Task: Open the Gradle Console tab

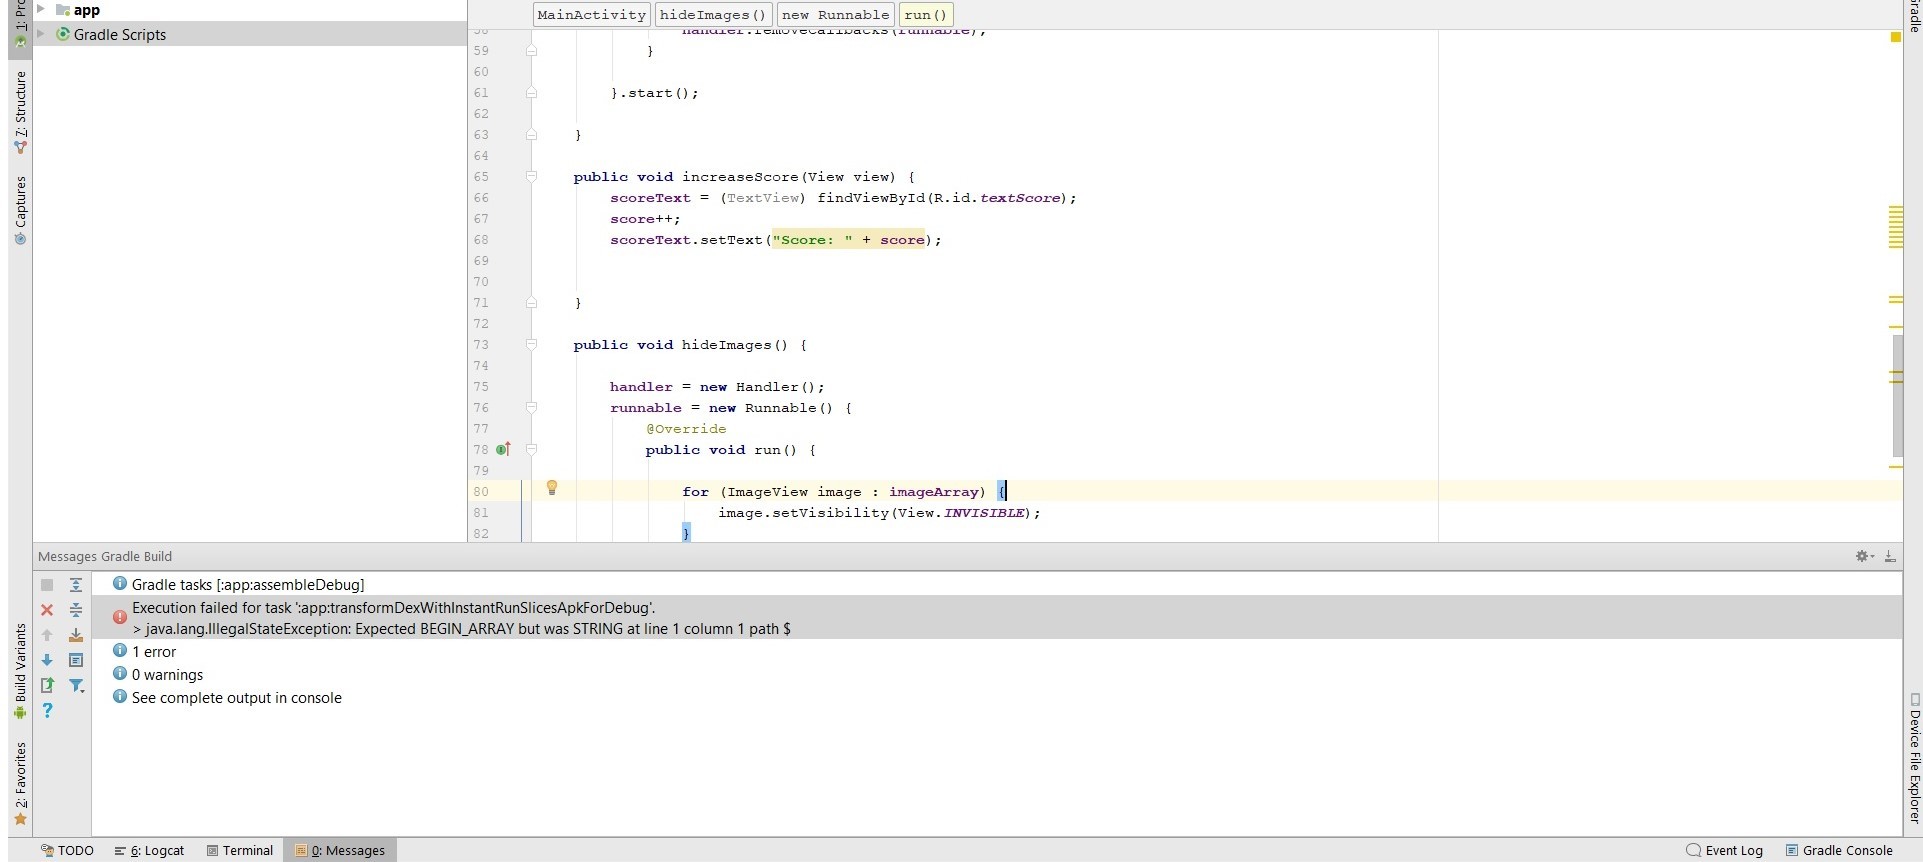Action: (x=1839, y=850)
